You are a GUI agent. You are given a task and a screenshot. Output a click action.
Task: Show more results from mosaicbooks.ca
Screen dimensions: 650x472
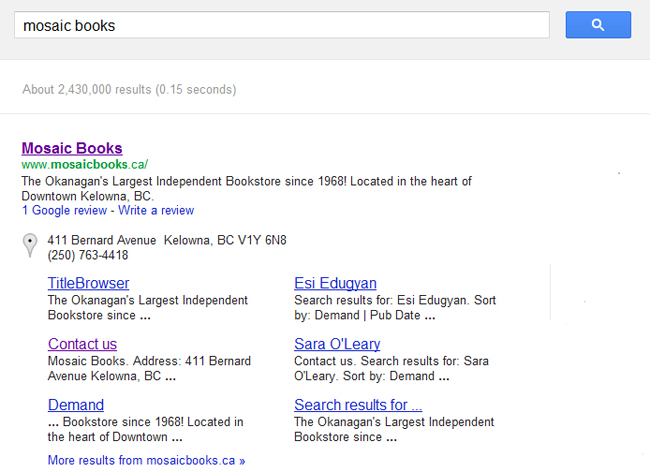tap(146, 461)
